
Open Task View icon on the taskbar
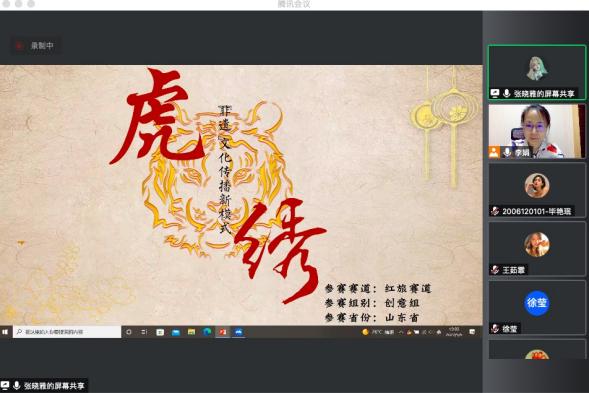click(x=144, y=332)
